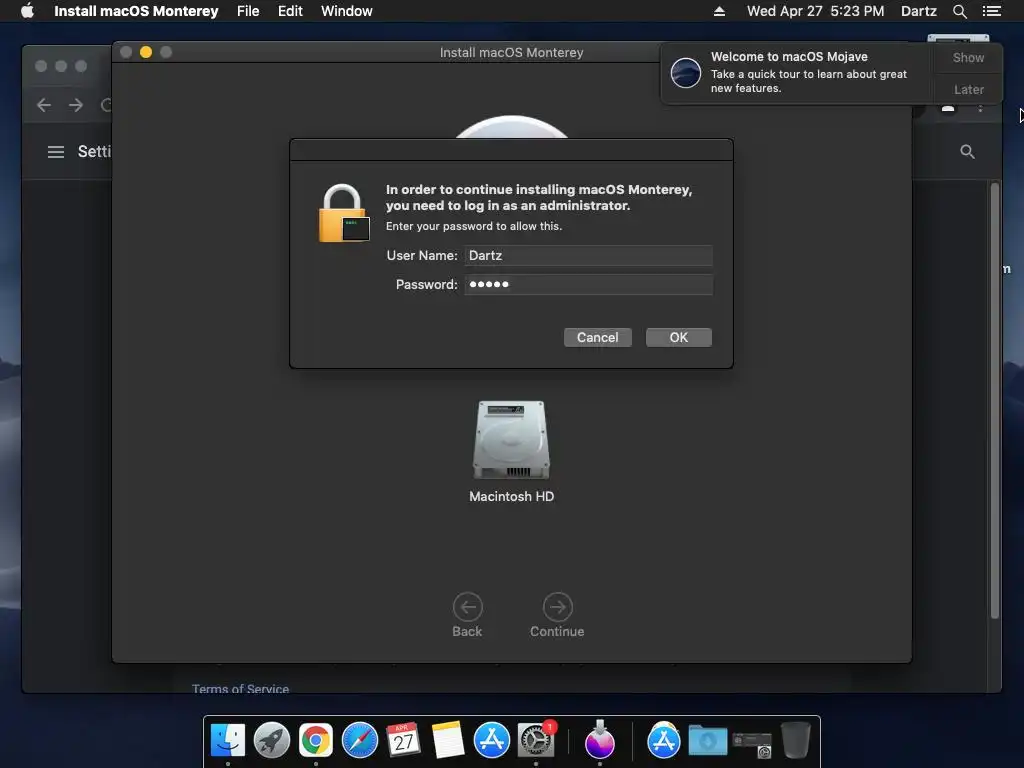
Task: Open the Applications folder in Dock
Action: pos(664,740)
